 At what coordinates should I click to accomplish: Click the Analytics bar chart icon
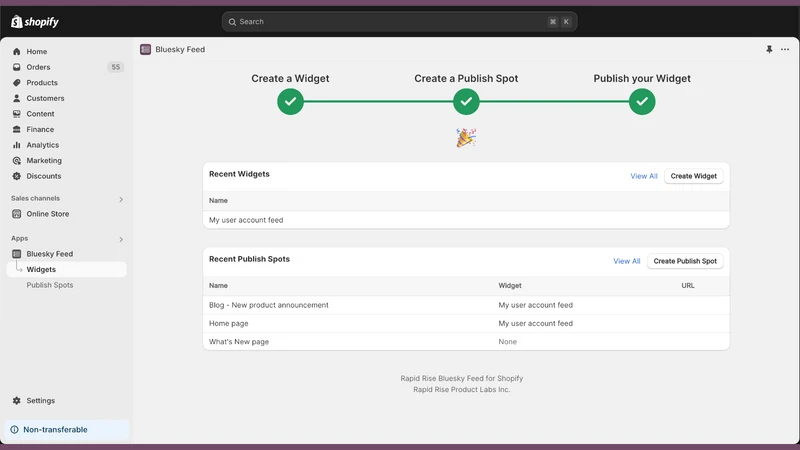tap(17, 145)
